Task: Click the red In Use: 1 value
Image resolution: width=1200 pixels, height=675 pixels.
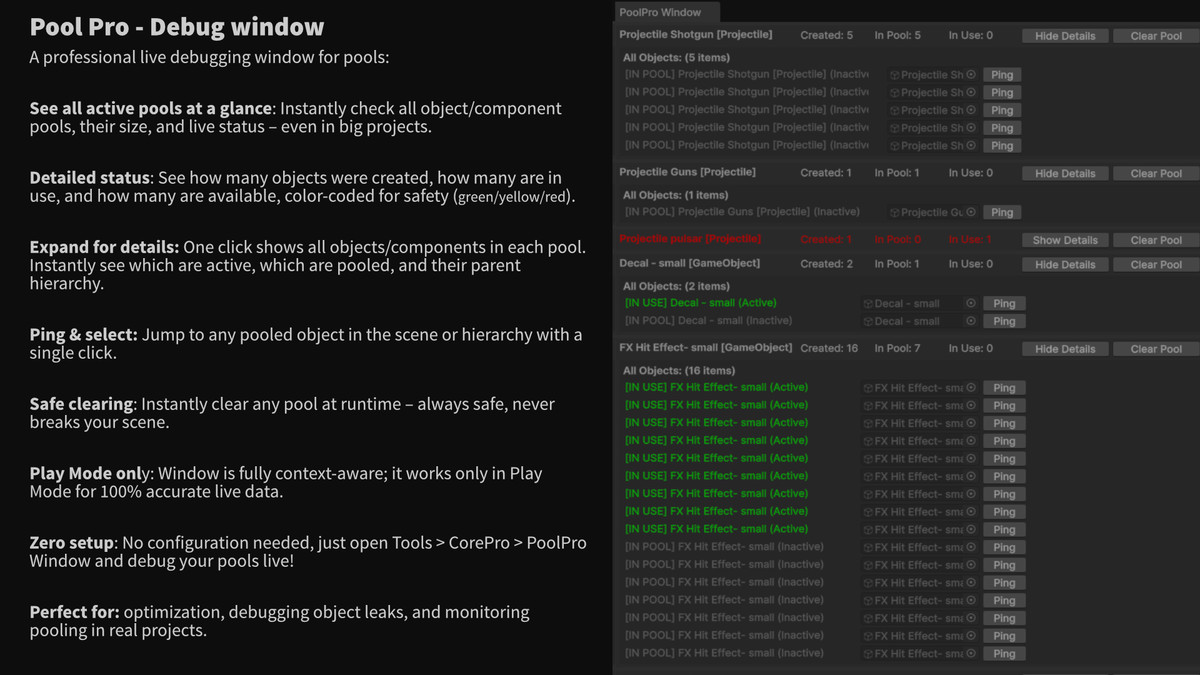Action: point(970,240)
